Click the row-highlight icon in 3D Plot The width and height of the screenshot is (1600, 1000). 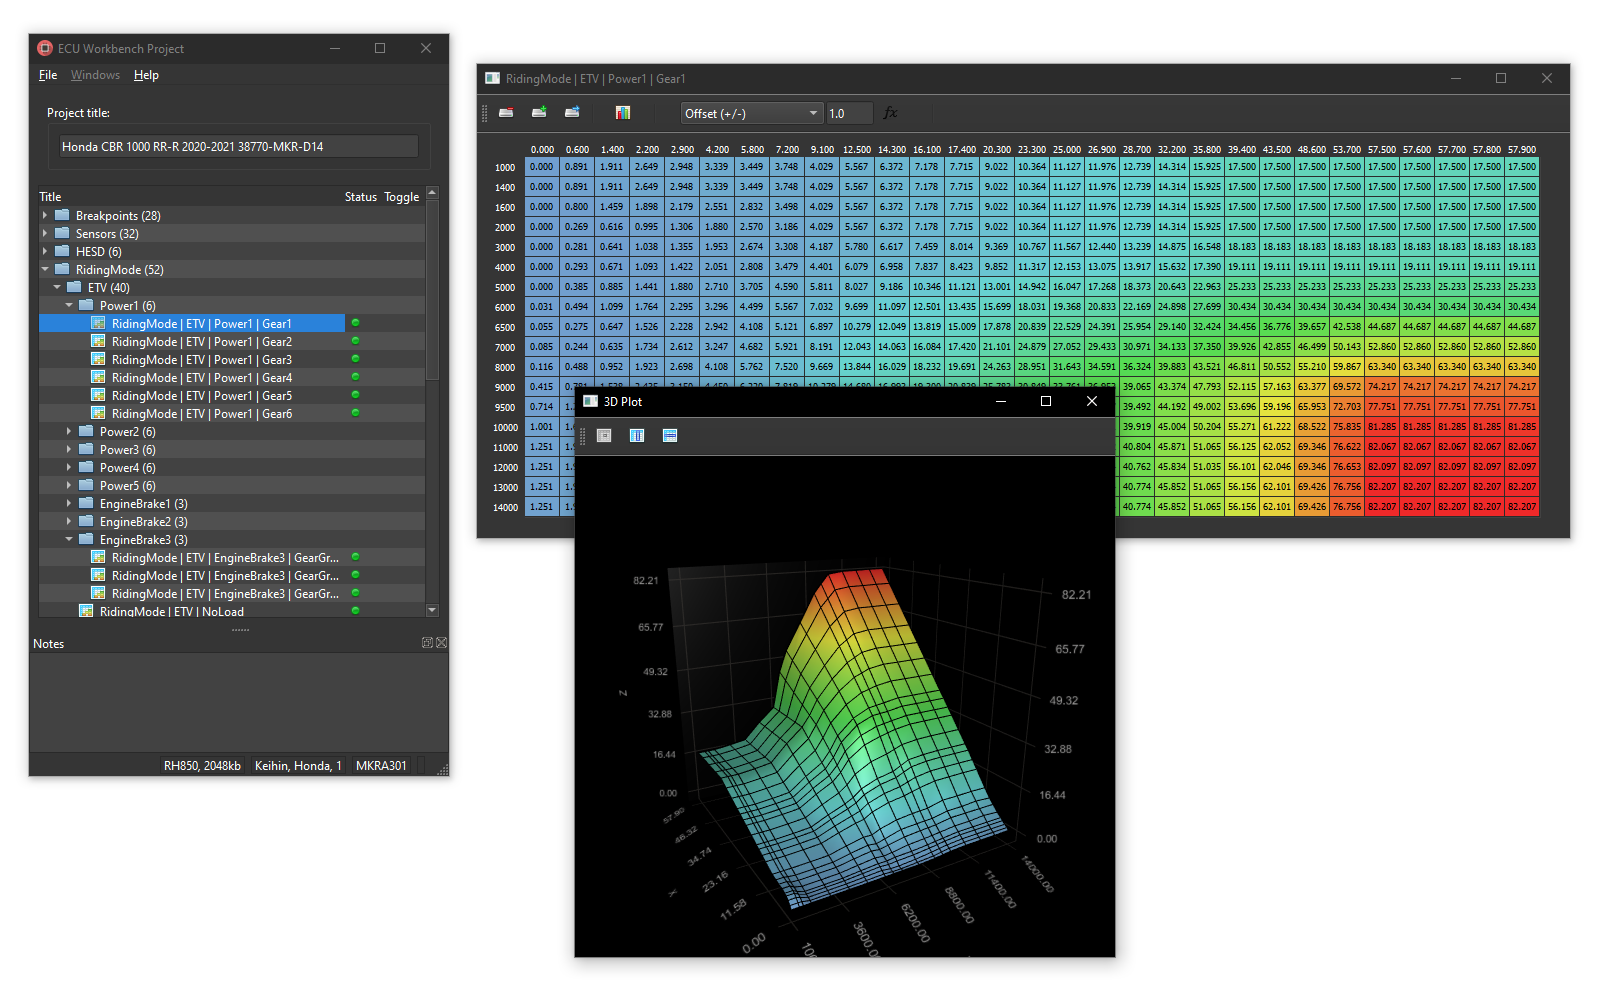tap(670, 435)
